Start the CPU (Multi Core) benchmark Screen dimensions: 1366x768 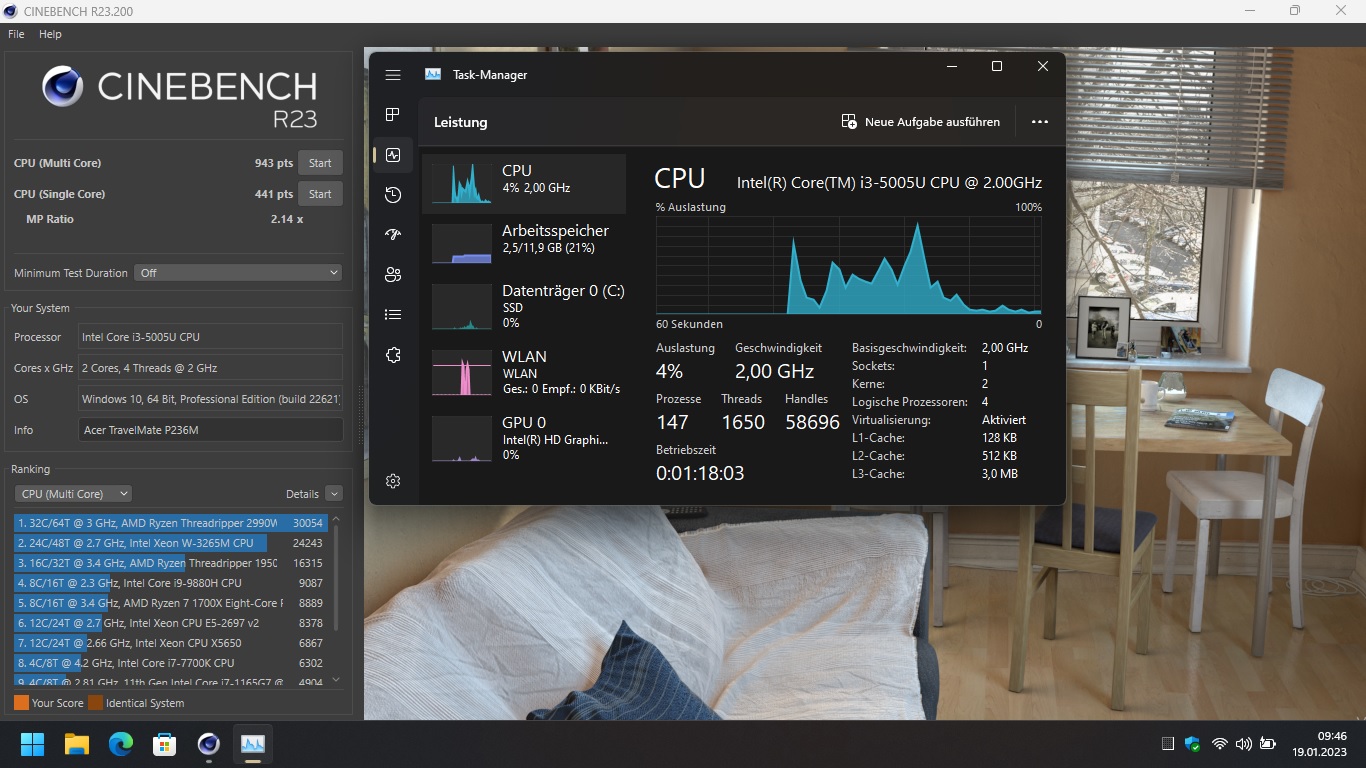tap(320, 163)
